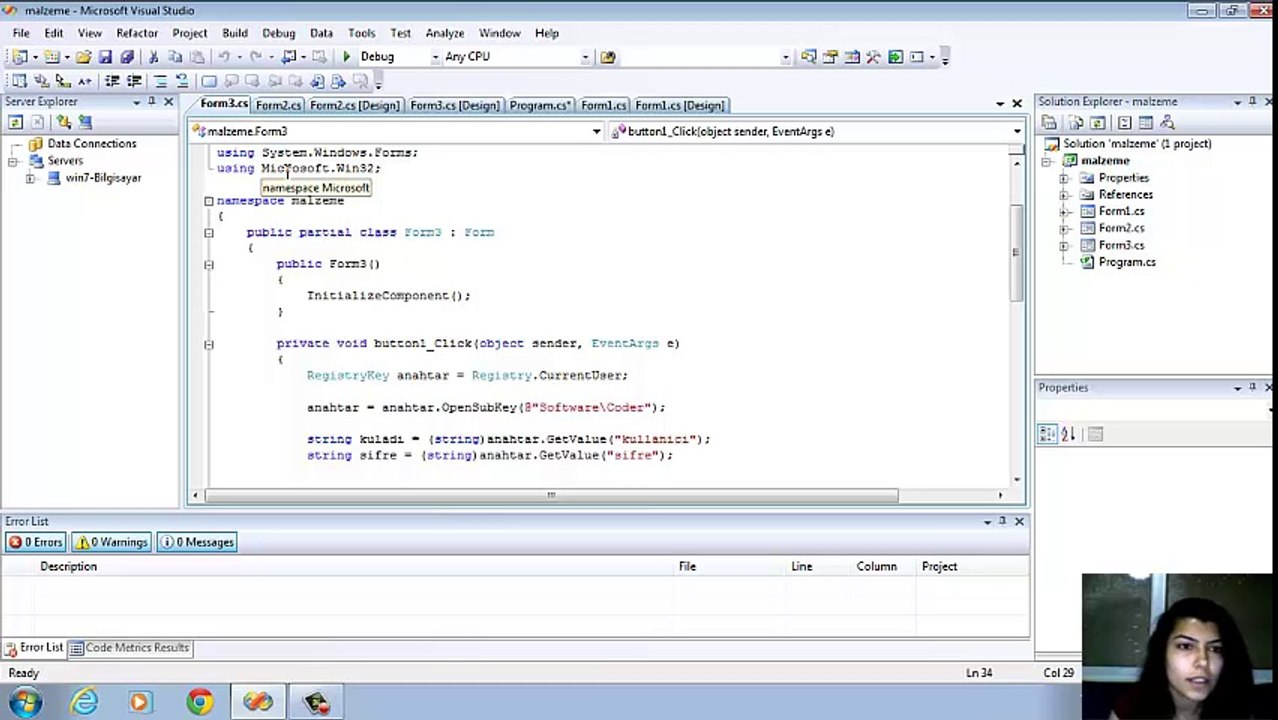Collapse the Form3 class code region
Screen dimensions: 1278x720
coord(209,233)
